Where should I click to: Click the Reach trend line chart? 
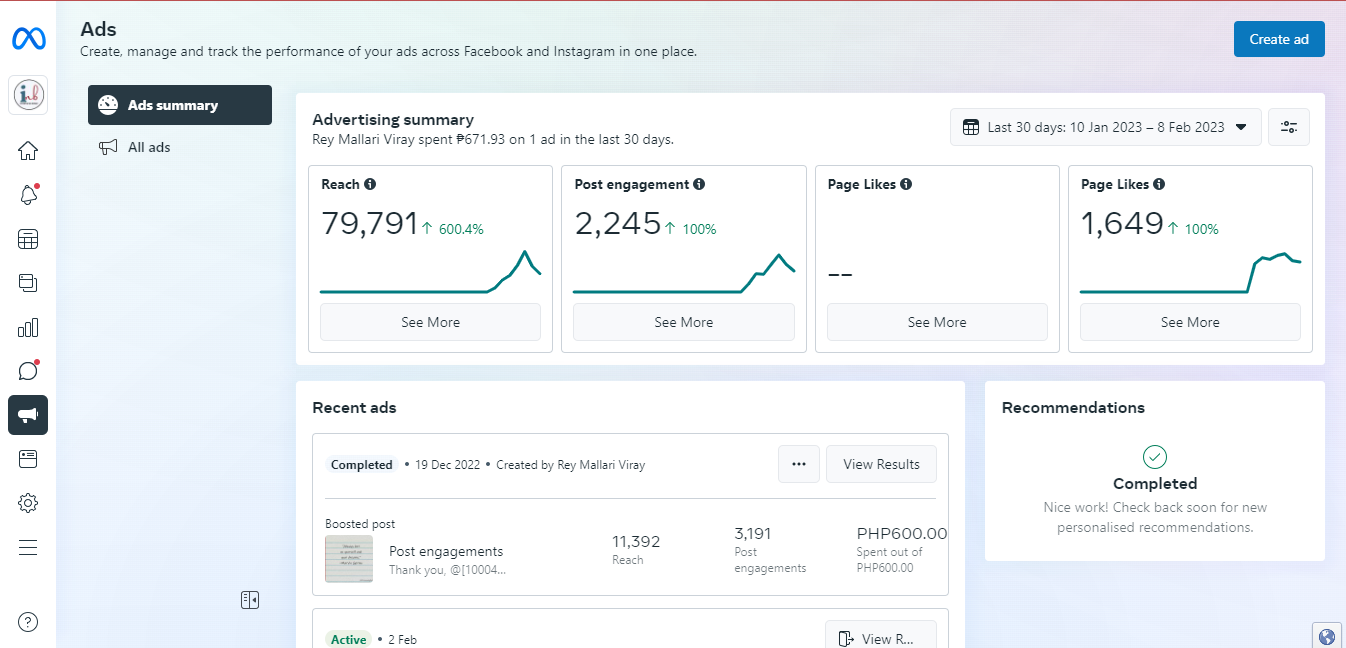pyautogui.click(x=430, y=272)
